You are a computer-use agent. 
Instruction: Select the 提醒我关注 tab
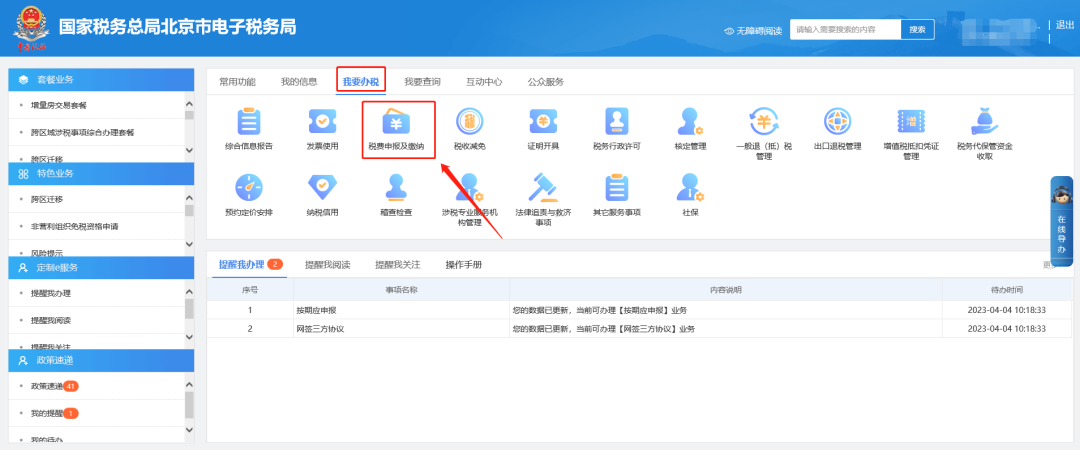397,265
